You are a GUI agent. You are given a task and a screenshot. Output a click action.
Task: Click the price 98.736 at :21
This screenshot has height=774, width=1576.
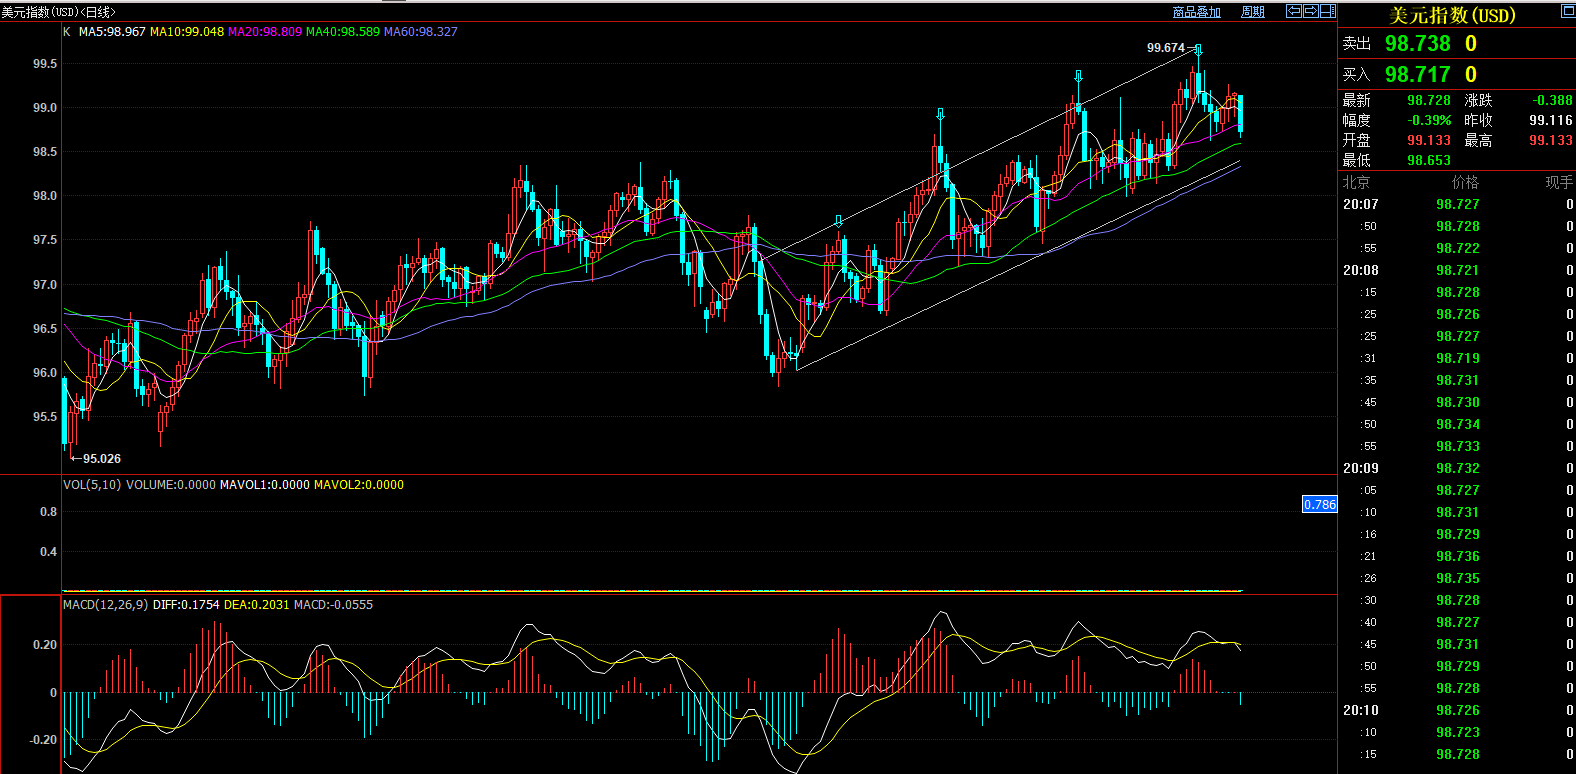click(x=1458, y=556)
